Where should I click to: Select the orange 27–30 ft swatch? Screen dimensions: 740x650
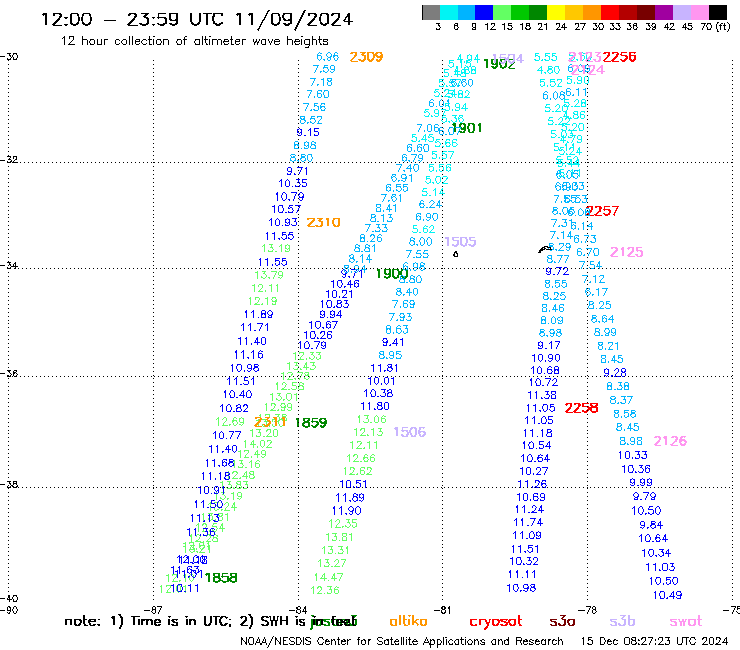592,12
